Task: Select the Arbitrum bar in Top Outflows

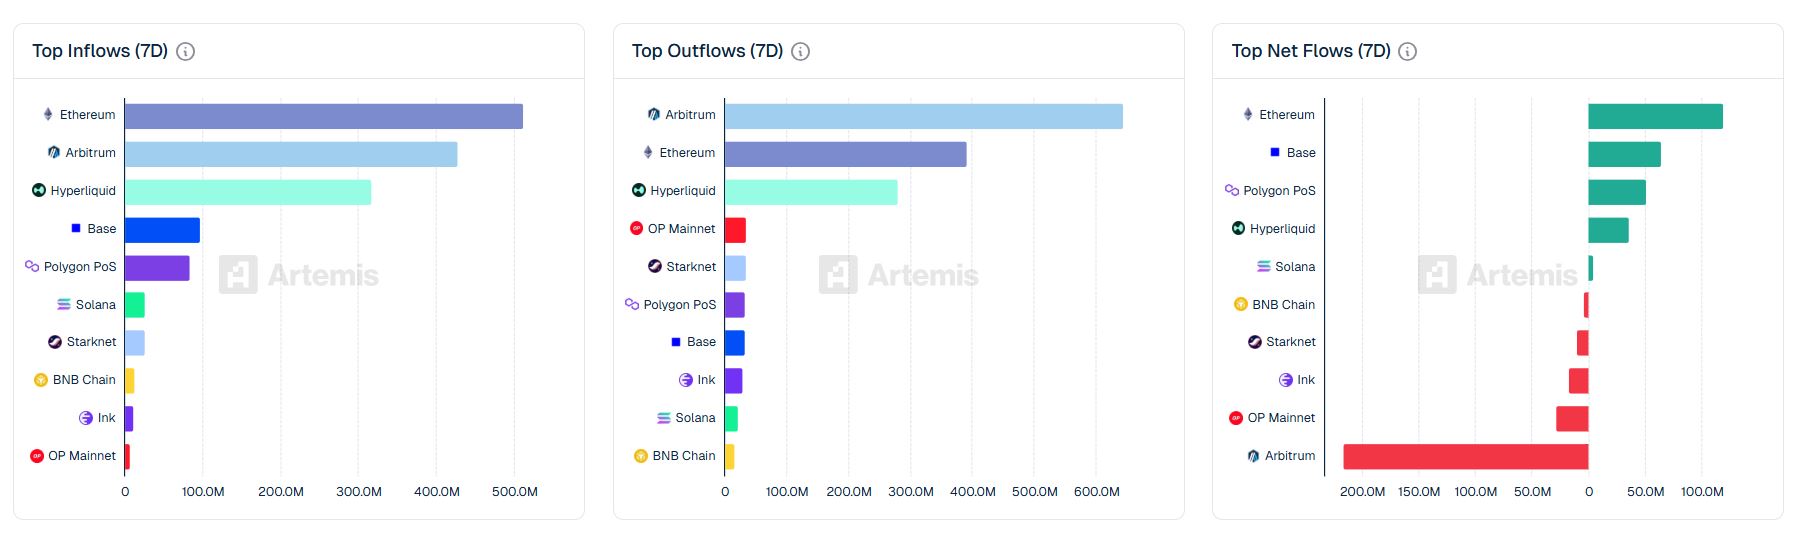Action: [923, 116]
